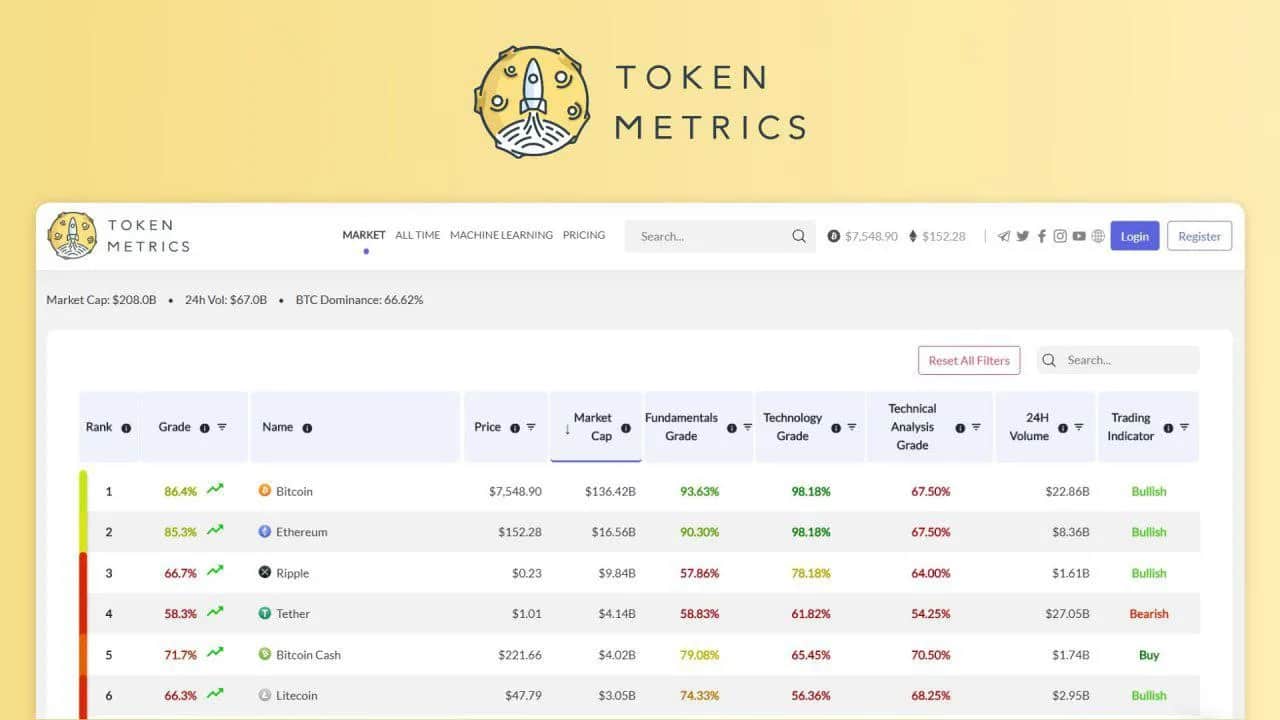1280x720 pixels.
Task: Click the info icon next to Technology Grade
Action: pyautogui.click(x=836, y=428)
